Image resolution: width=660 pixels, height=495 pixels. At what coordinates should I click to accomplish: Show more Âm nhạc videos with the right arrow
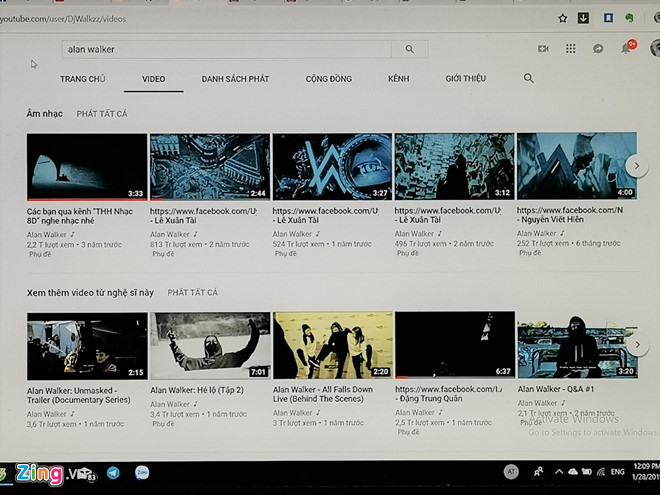tap(637, 166)
